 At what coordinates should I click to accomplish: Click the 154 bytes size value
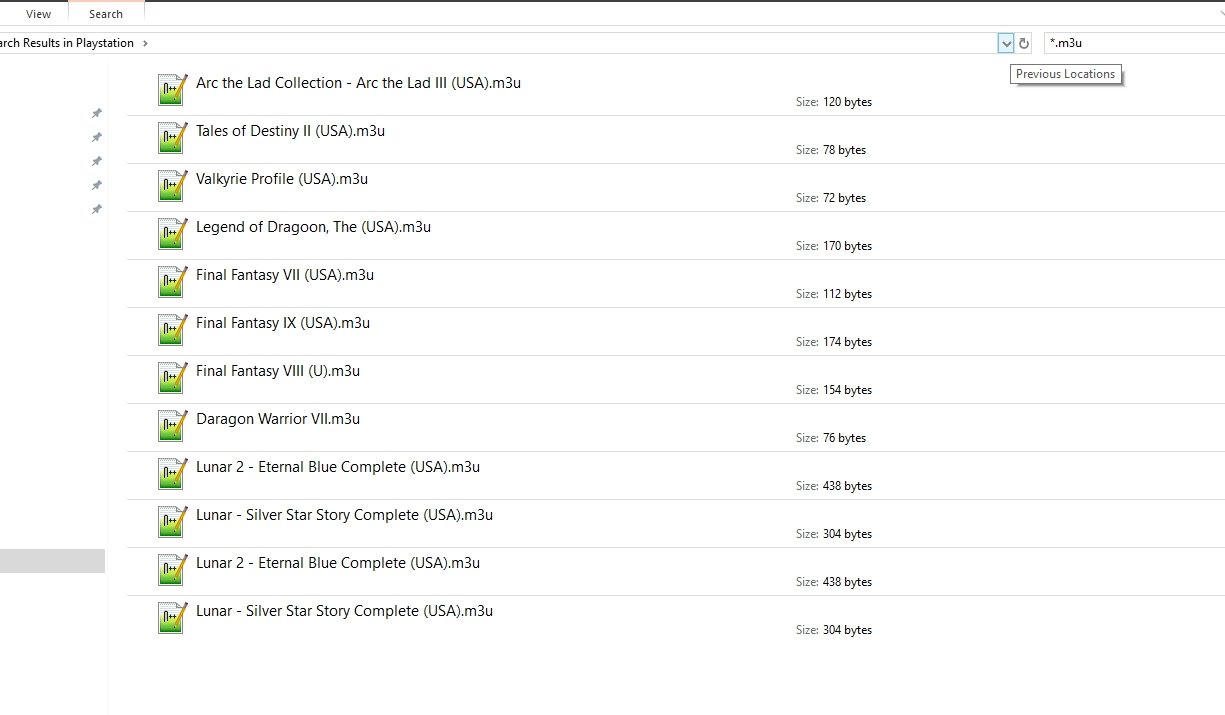click(847, 390)
